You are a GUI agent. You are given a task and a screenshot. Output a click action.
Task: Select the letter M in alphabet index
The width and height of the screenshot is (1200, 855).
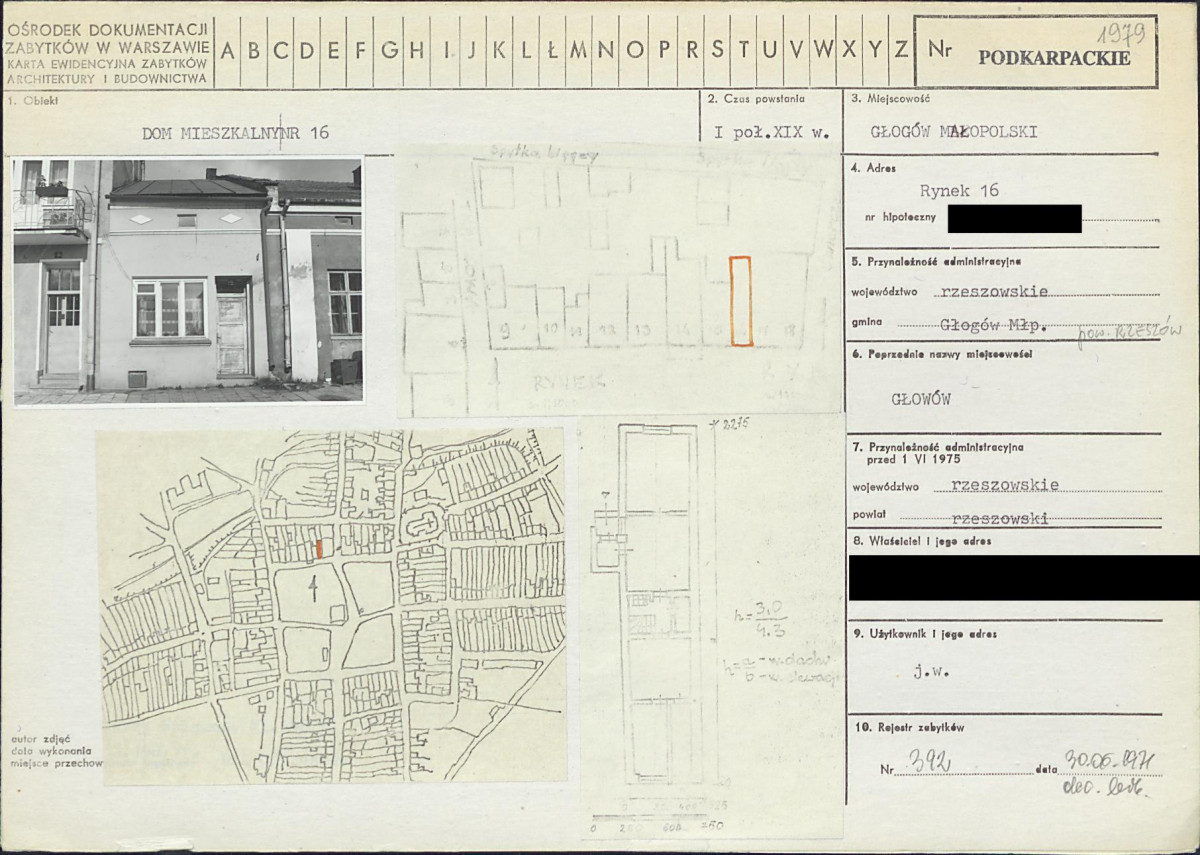[577, 50]
